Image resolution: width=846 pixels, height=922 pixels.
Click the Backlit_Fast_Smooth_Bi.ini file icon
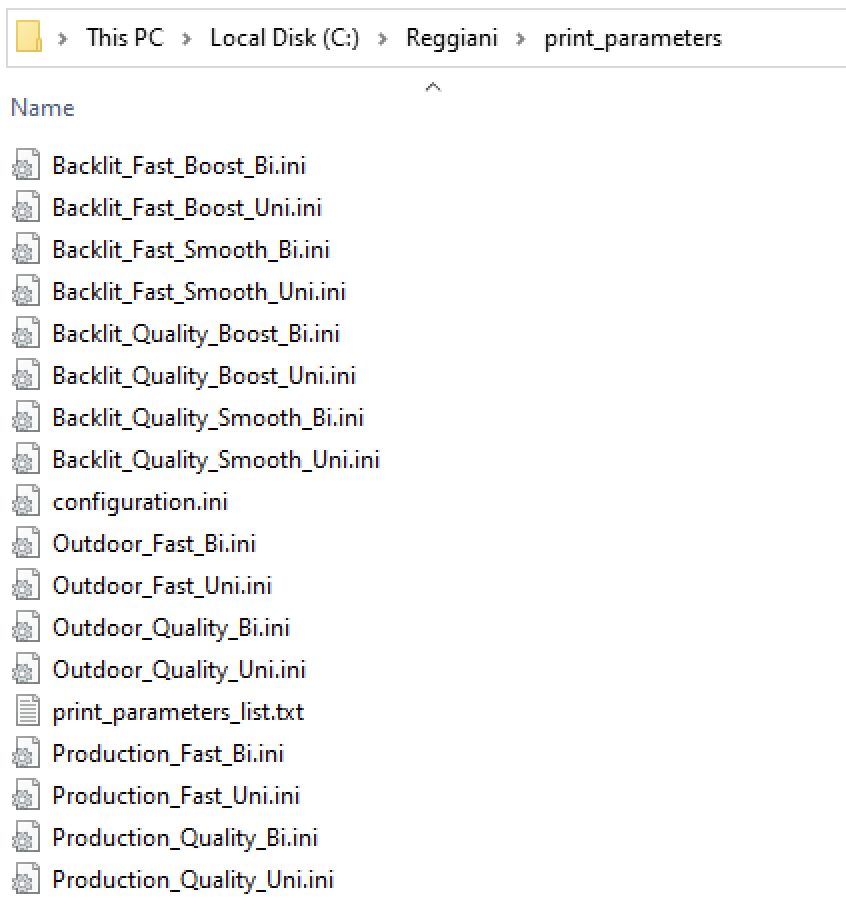pos(26,249)
